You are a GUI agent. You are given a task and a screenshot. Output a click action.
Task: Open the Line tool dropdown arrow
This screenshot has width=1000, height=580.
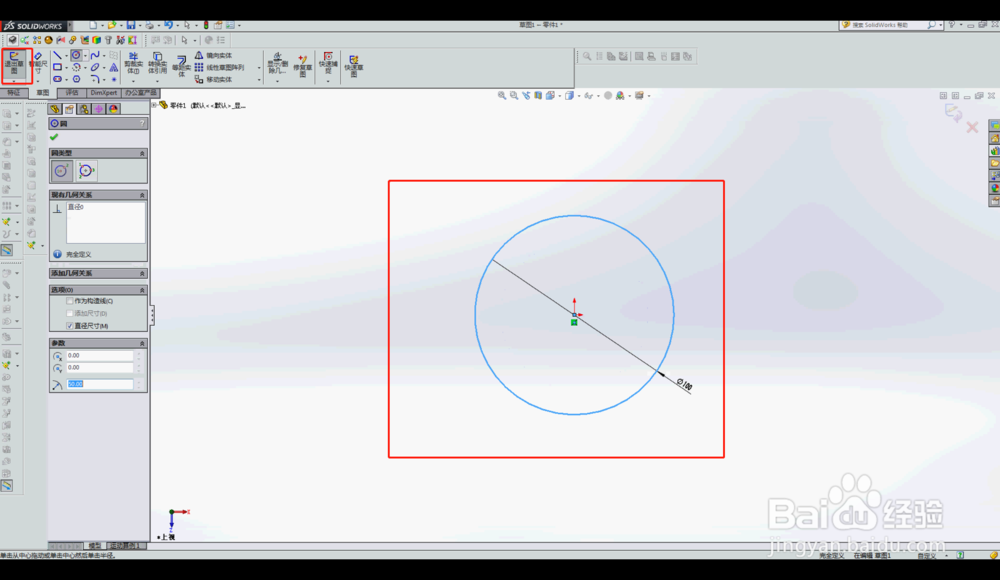pyautogui.click(x=66, y=56)
